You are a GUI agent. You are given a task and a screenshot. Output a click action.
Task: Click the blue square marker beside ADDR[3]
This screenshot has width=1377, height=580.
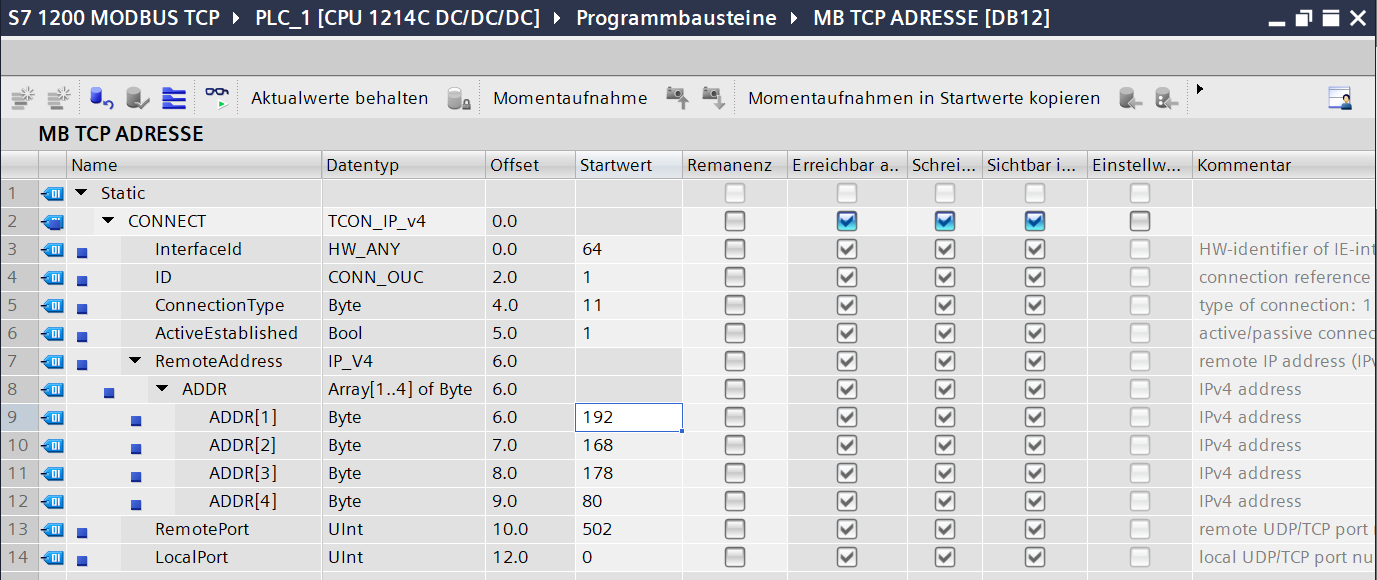click(x=136, y=477)
